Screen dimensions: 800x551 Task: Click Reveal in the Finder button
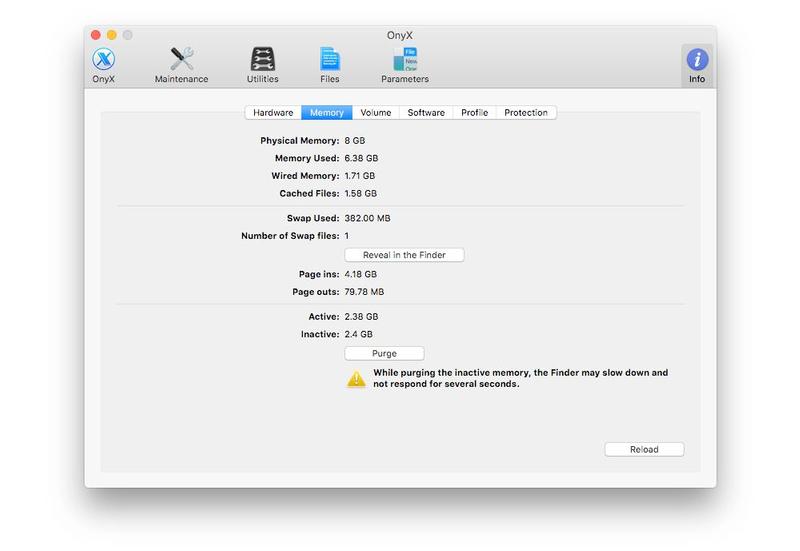tap(404, 255)
